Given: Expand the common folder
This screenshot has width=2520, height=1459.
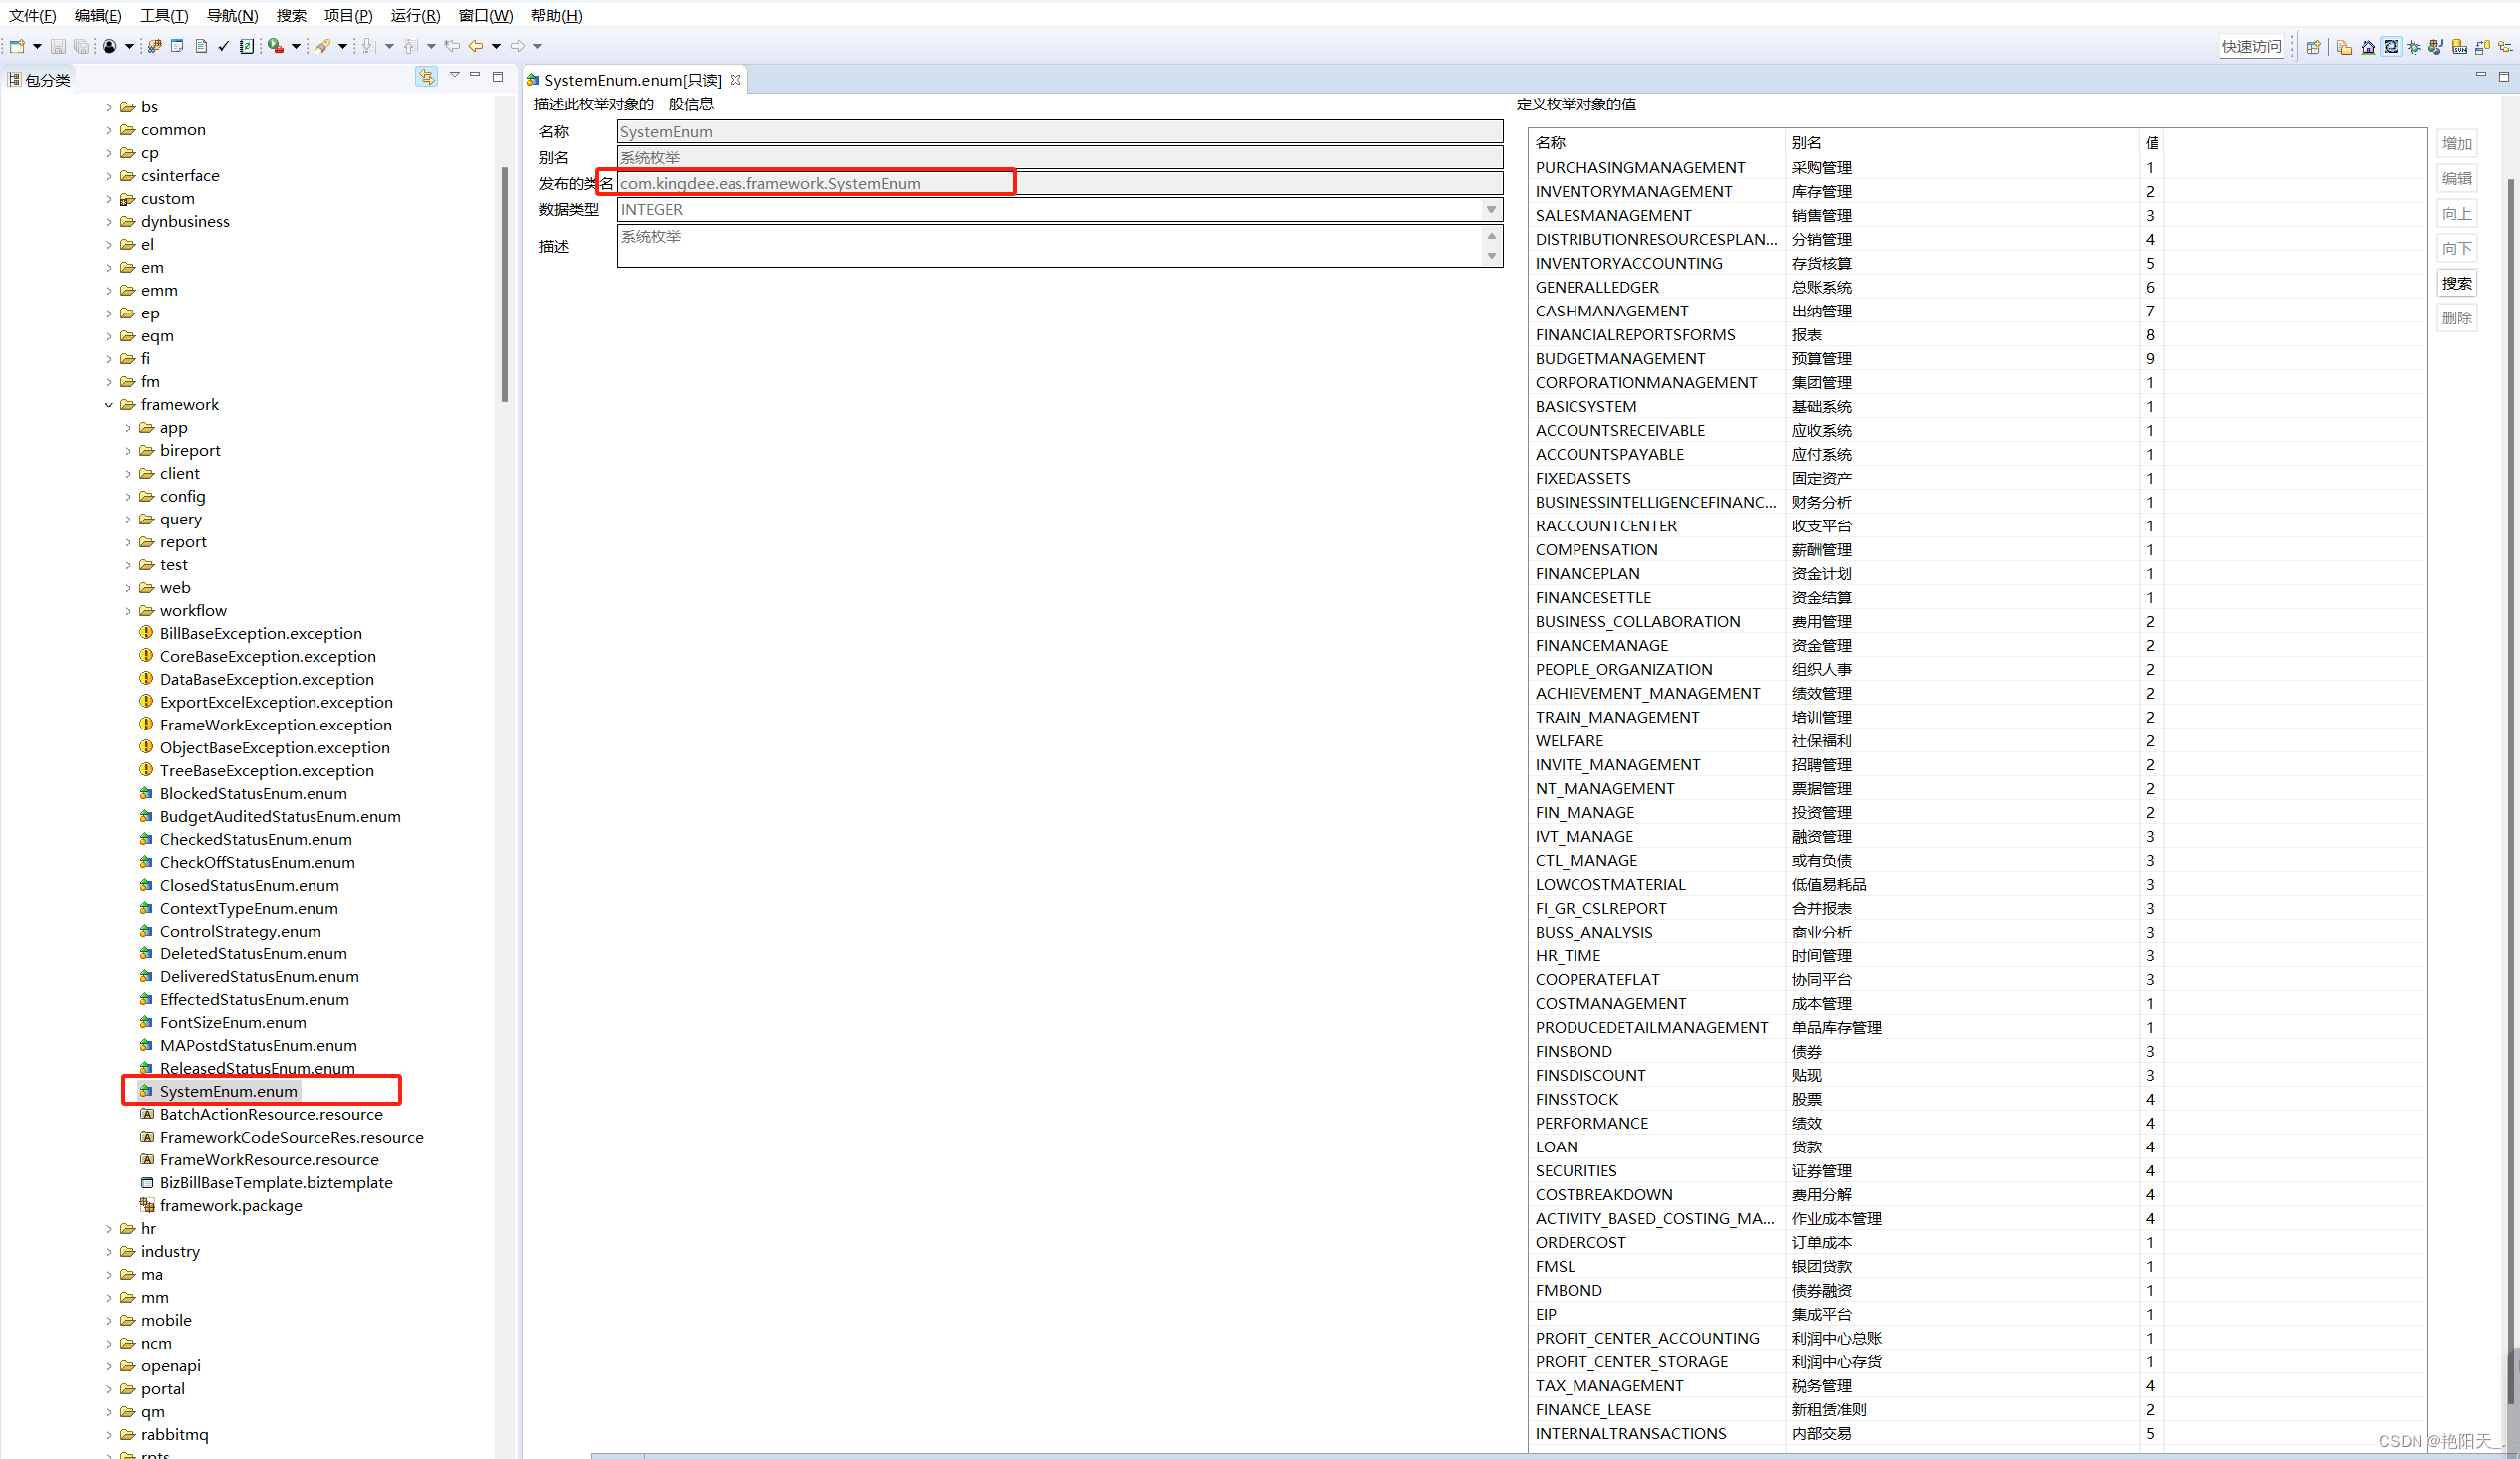Looking at the screenshot, I should tap(109, 130).
